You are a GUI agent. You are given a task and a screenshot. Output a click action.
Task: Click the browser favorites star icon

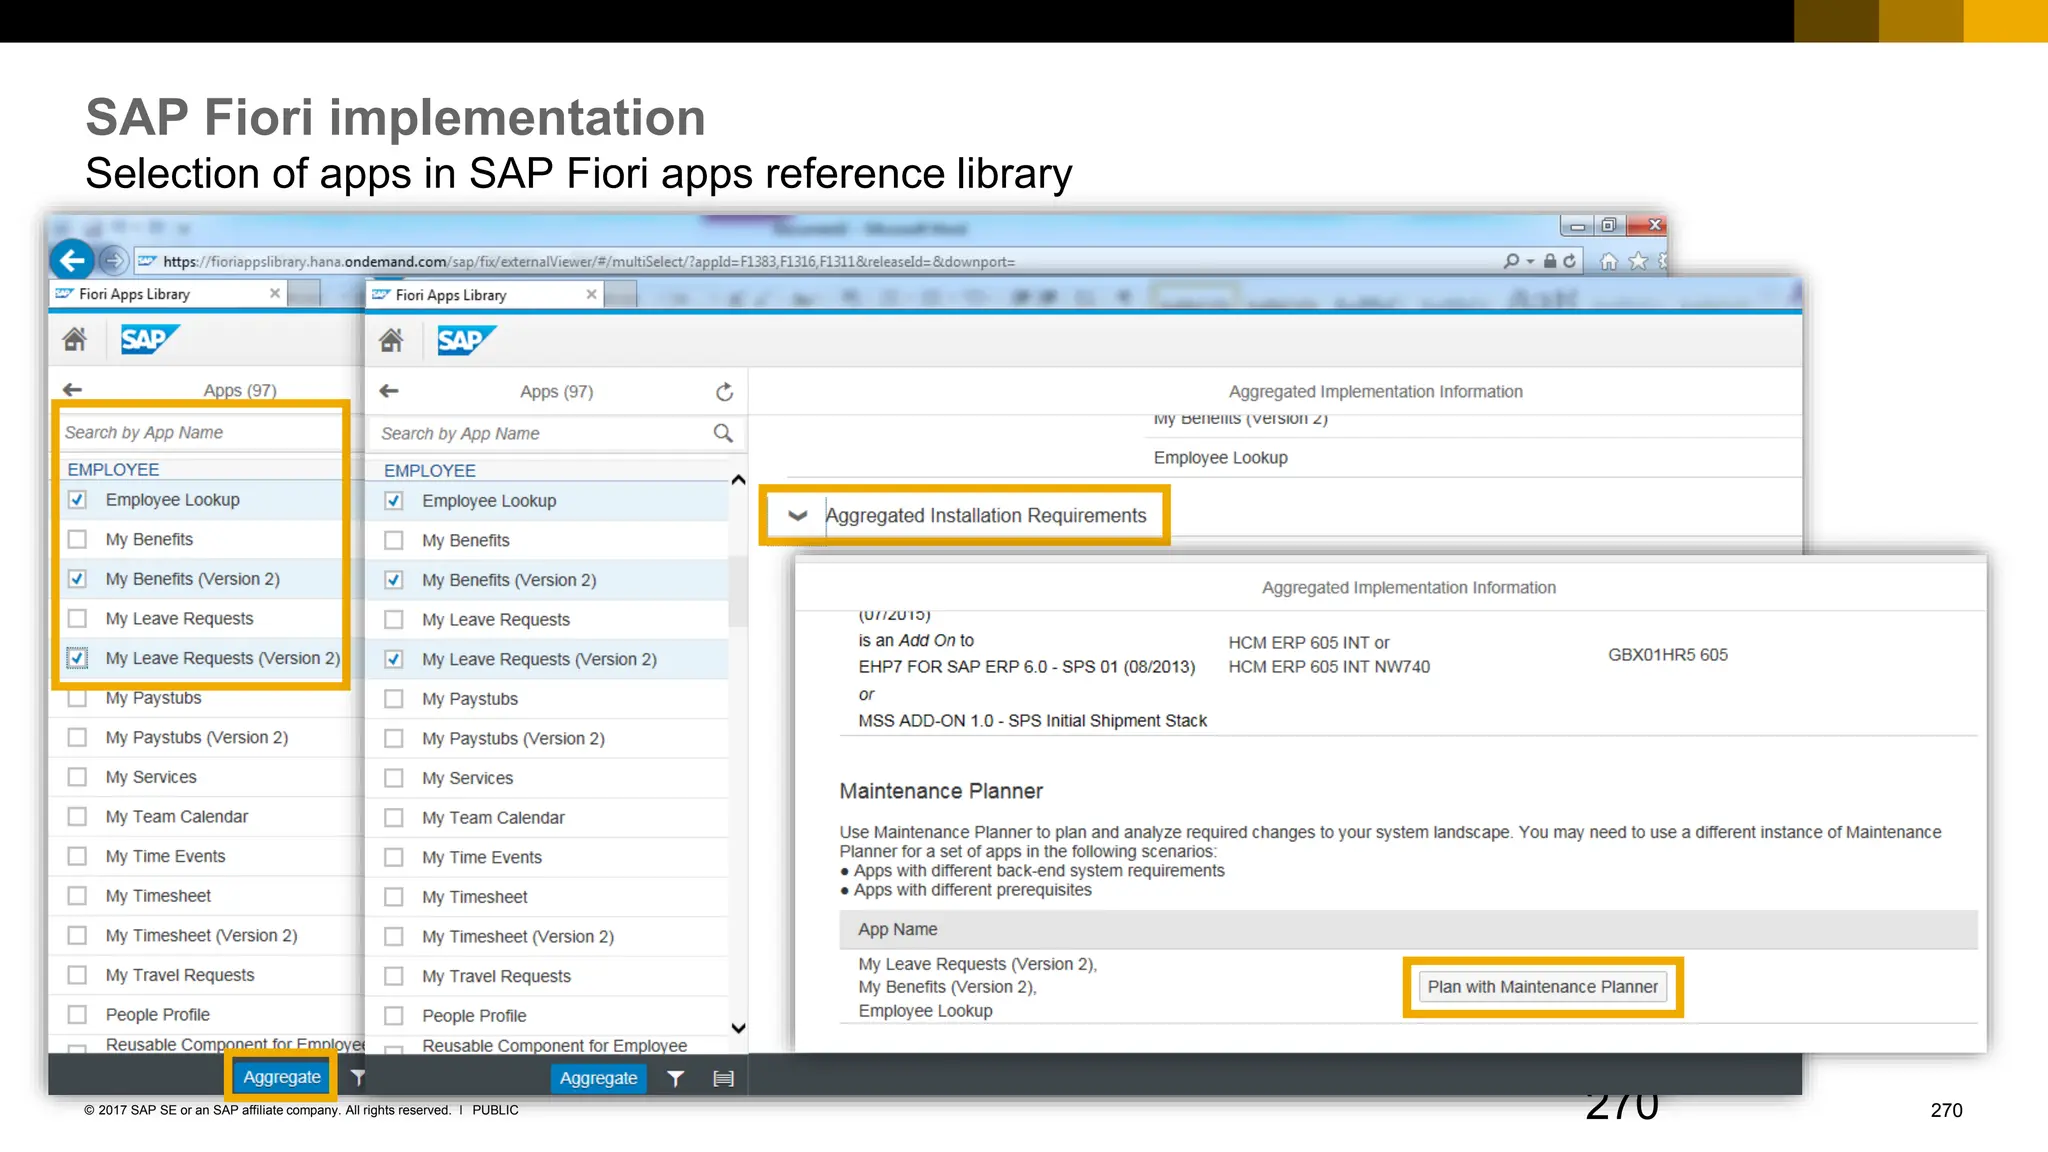point(1638,261)
